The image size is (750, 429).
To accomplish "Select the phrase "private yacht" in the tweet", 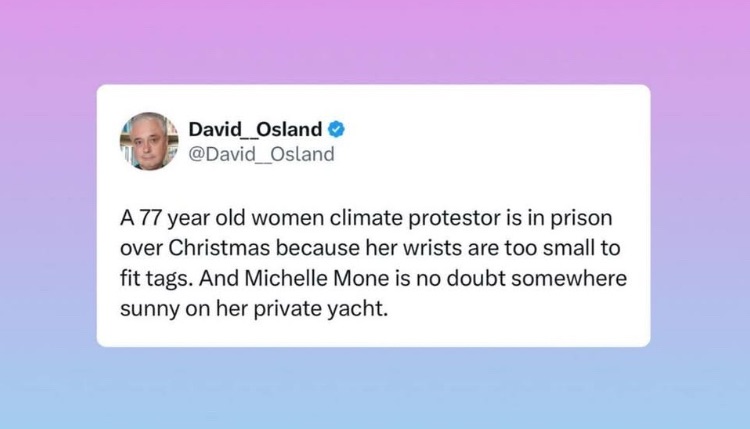I will (x=319, y=309).
